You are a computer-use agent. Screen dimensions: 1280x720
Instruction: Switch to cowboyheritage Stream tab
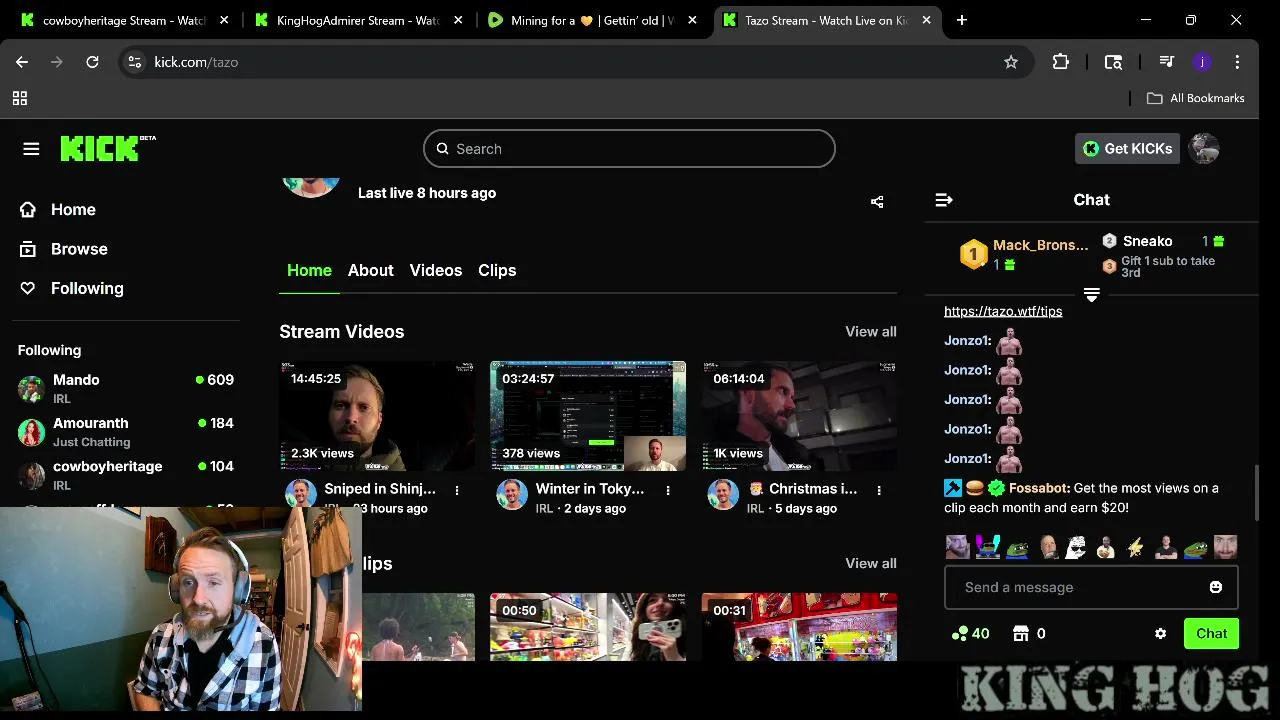124,20
